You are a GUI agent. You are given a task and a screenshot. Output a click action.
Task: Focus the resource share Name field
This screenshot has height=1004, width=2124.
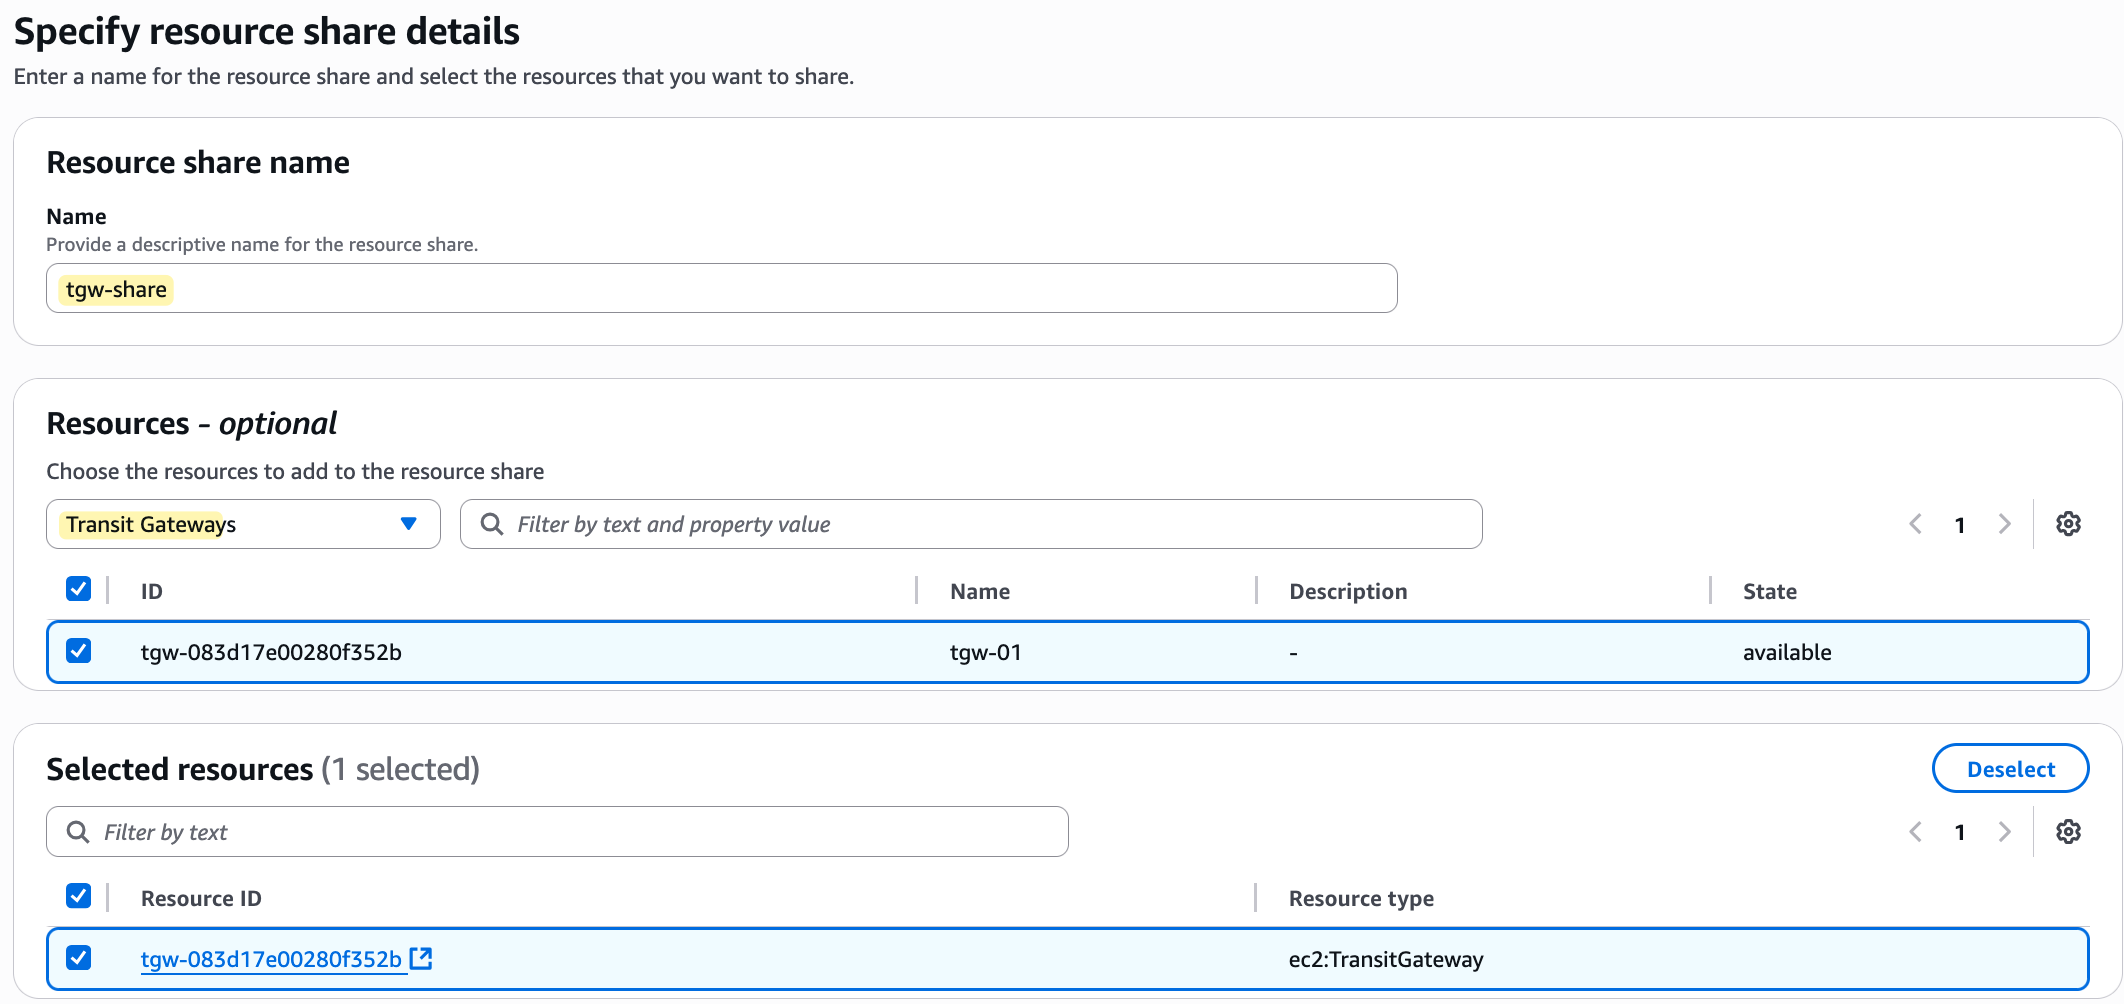coord(721,289)
